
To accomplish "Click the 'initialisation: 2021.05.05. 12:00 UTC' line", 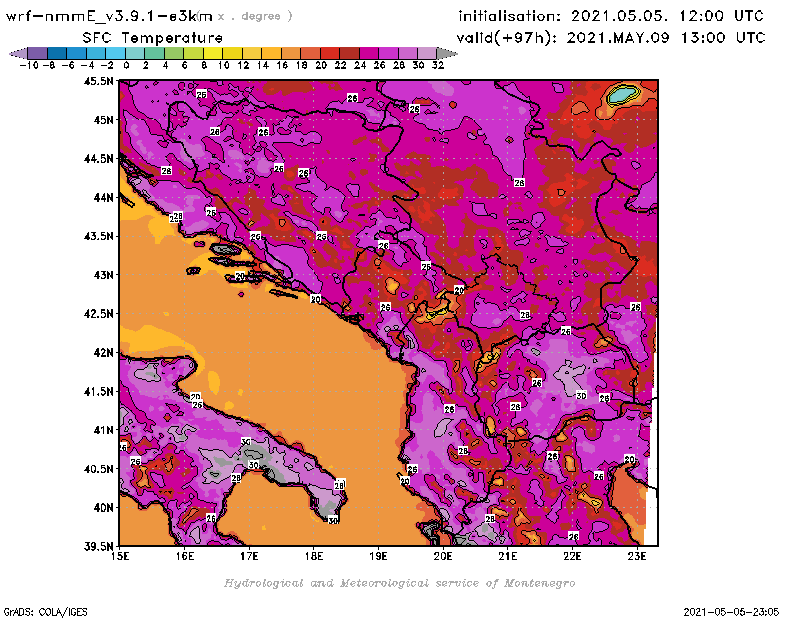I will tap(611, 16).
